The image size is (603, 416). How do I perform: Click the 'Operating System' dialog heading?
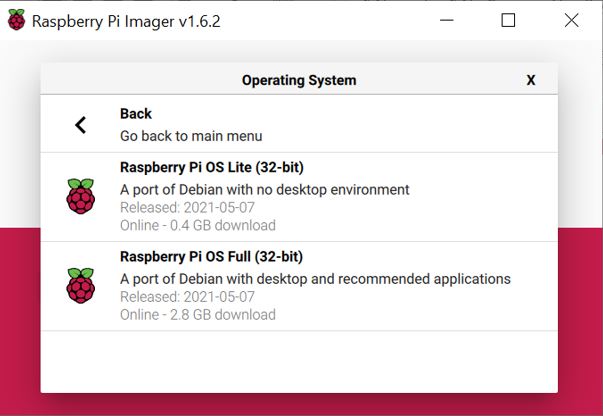[299, 80]
